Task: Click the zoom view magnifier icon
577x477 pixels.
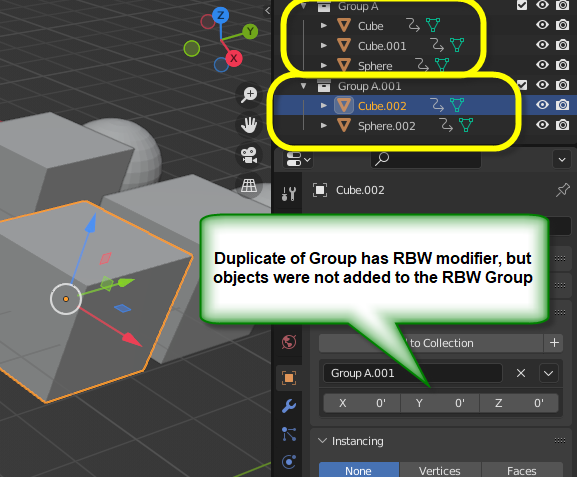Action: [x=249, y=95]
